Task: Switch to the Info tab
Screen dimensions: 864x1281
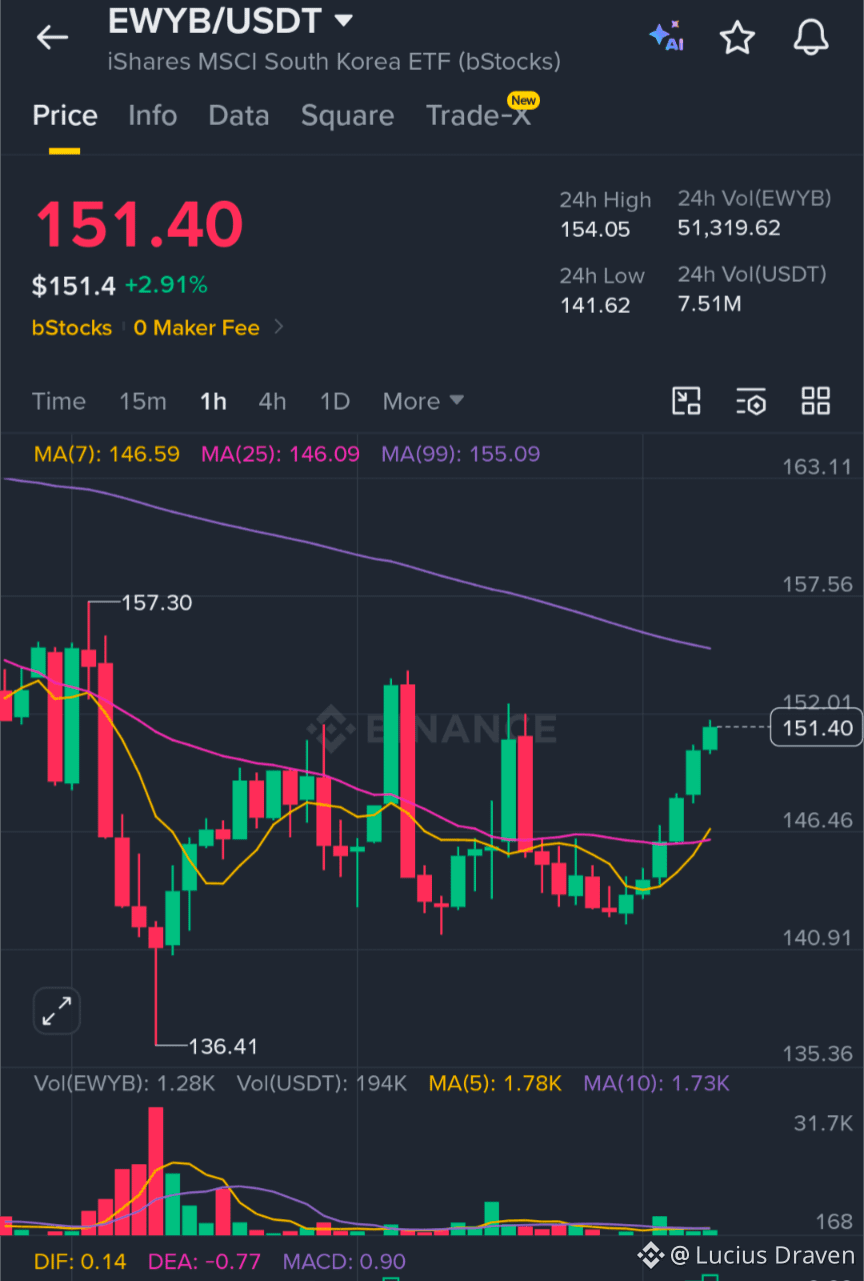Action: 152,116
